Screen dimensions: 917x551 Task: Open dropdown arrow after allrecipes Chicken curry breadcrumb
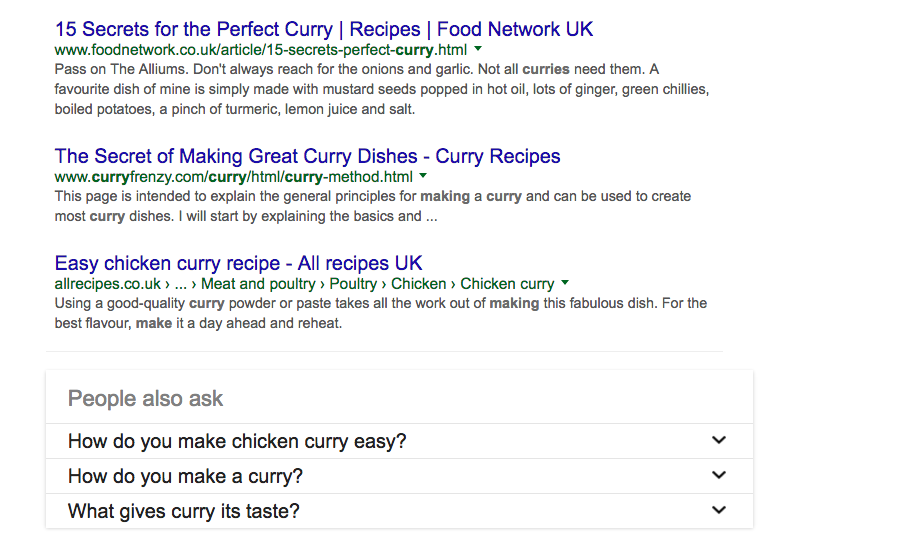coord(565,283)
